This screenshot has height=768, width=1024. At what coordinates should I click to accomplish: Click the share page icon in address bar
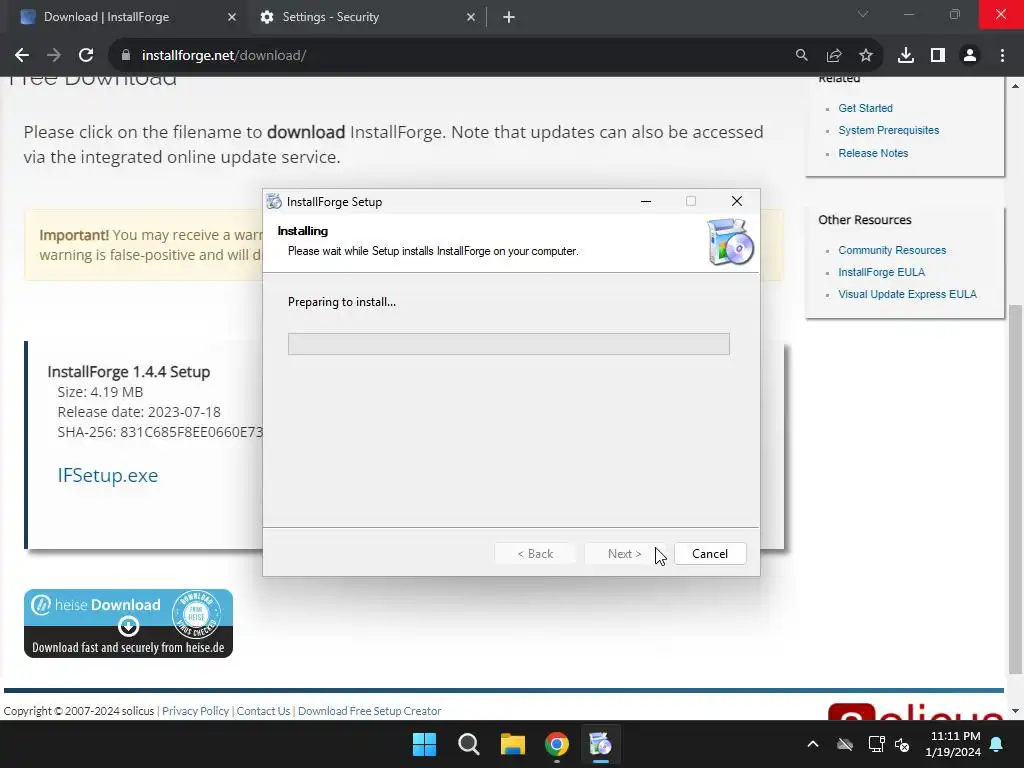[834, 56]
